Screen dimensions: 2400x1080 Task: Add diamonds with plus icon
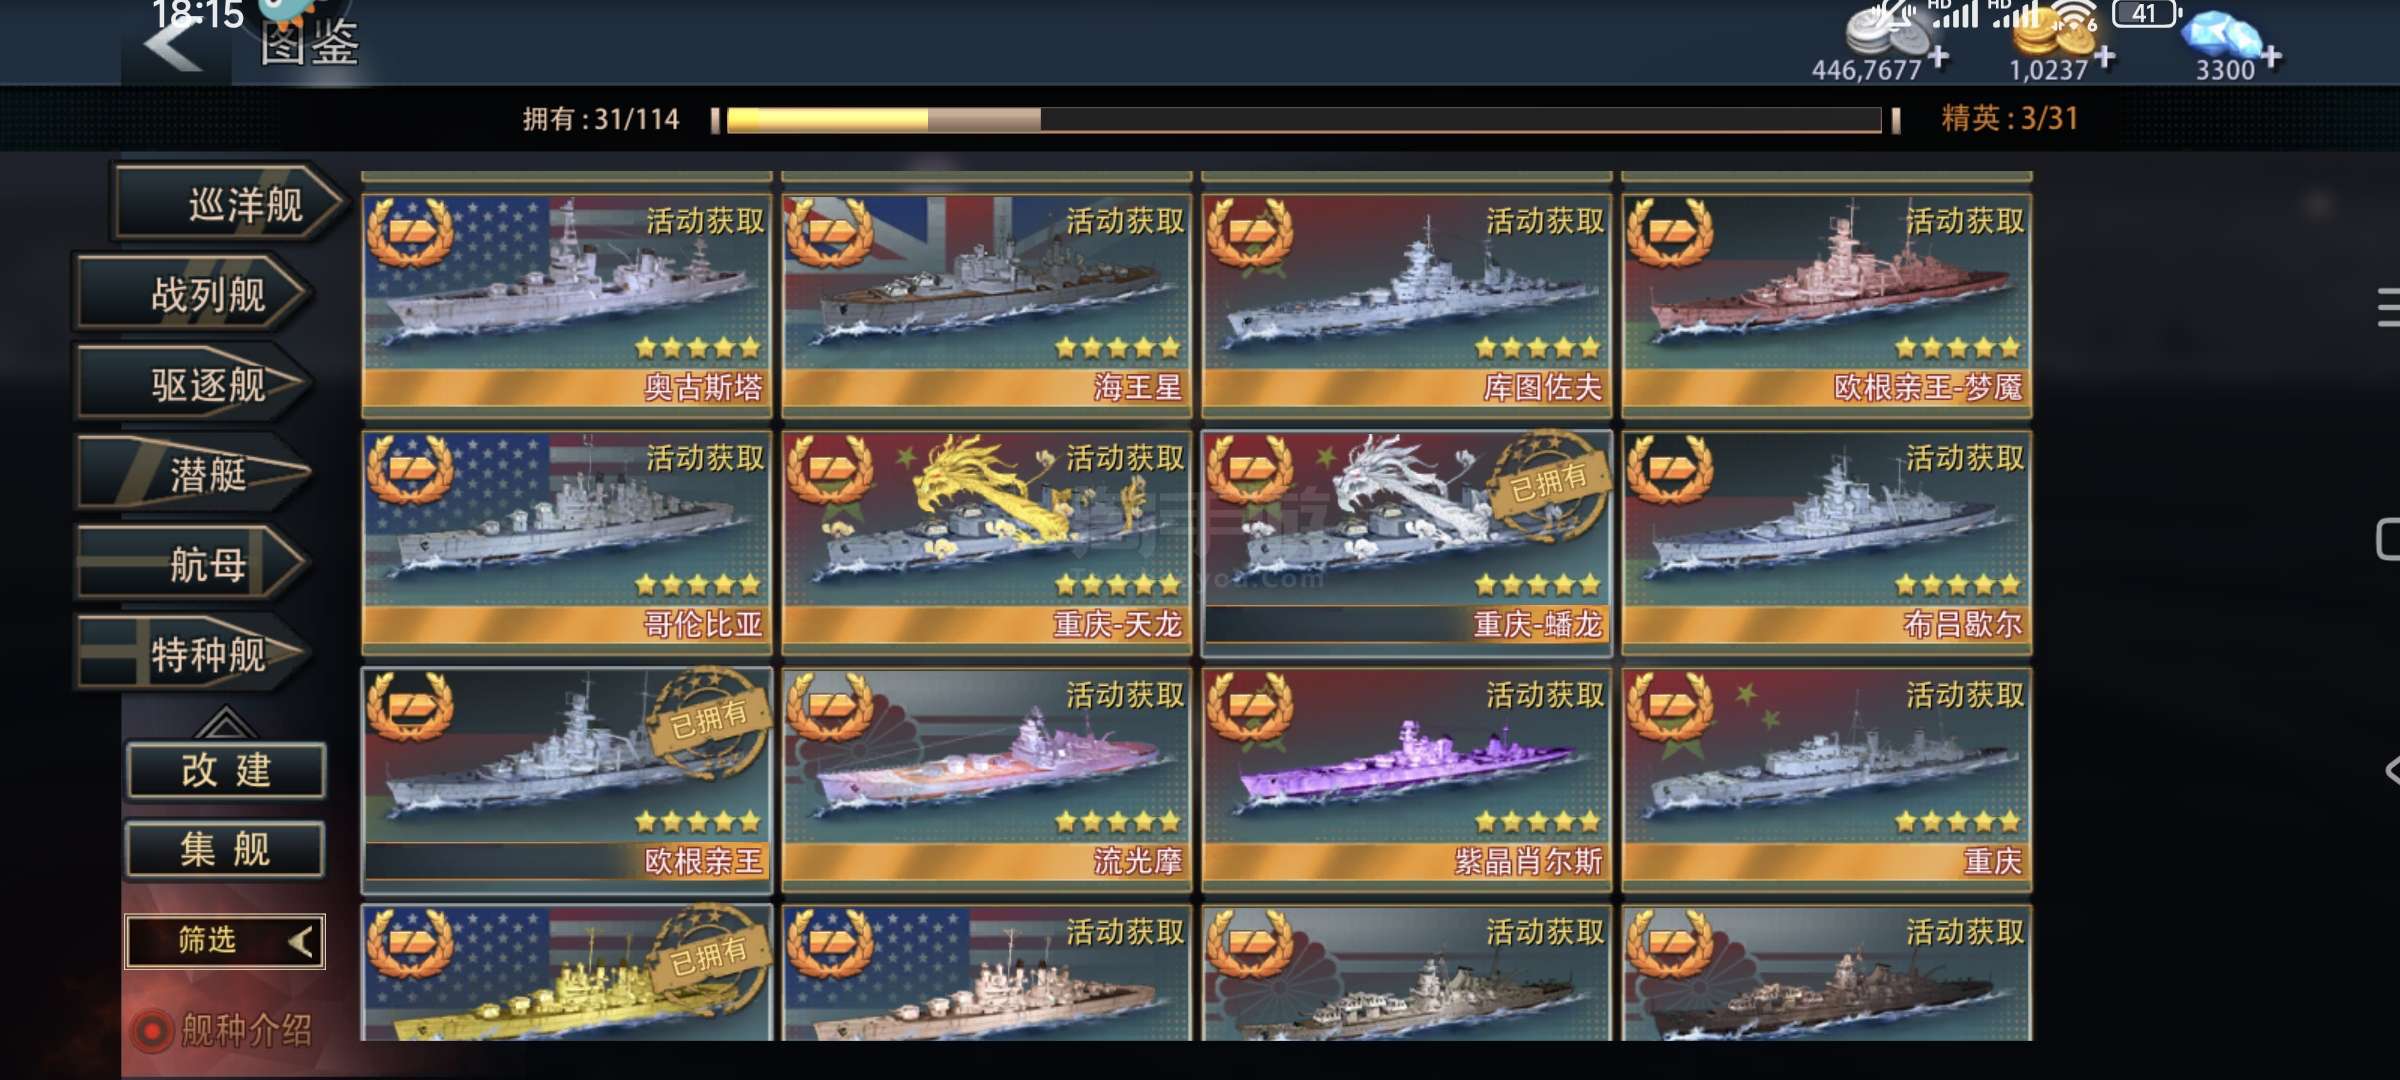2271,57
